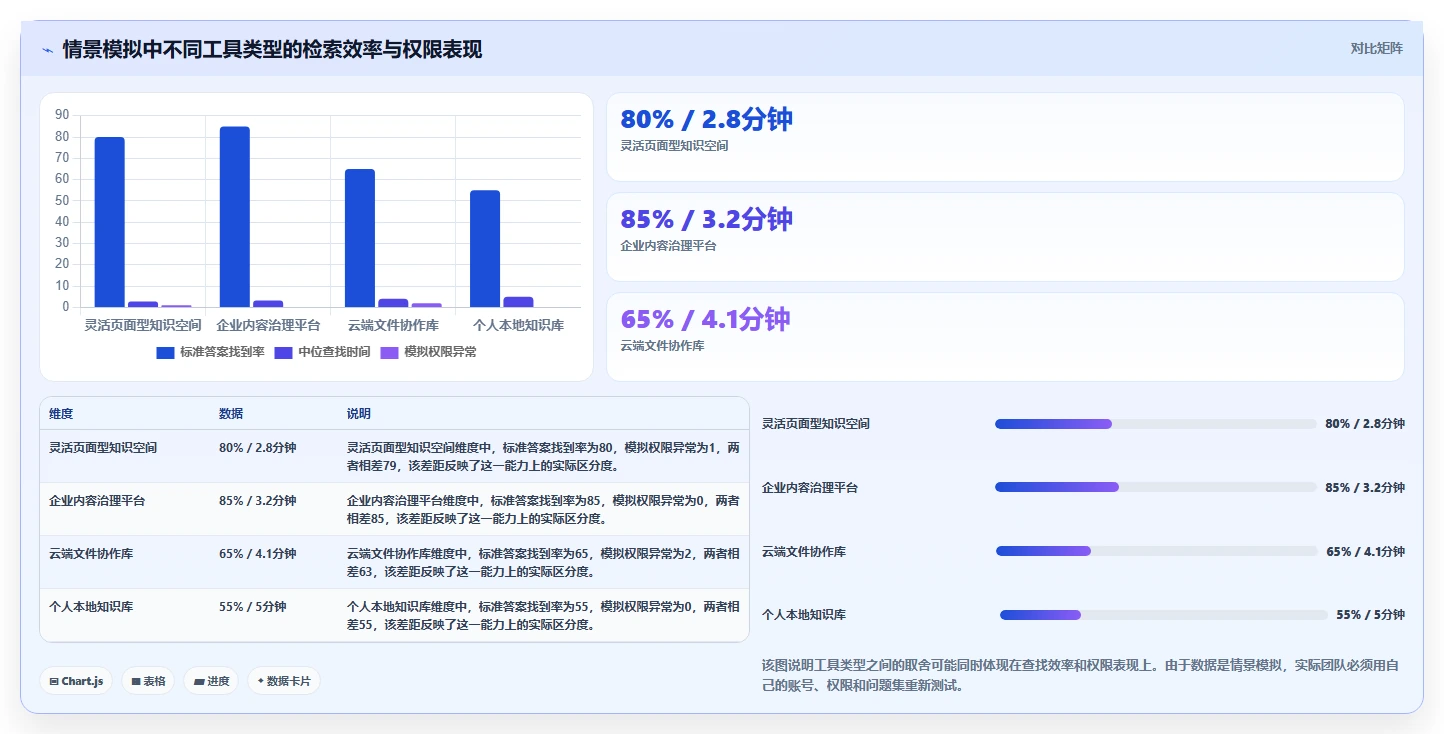
Task: Click the y-axis value 90
Action: coord(62,116)
